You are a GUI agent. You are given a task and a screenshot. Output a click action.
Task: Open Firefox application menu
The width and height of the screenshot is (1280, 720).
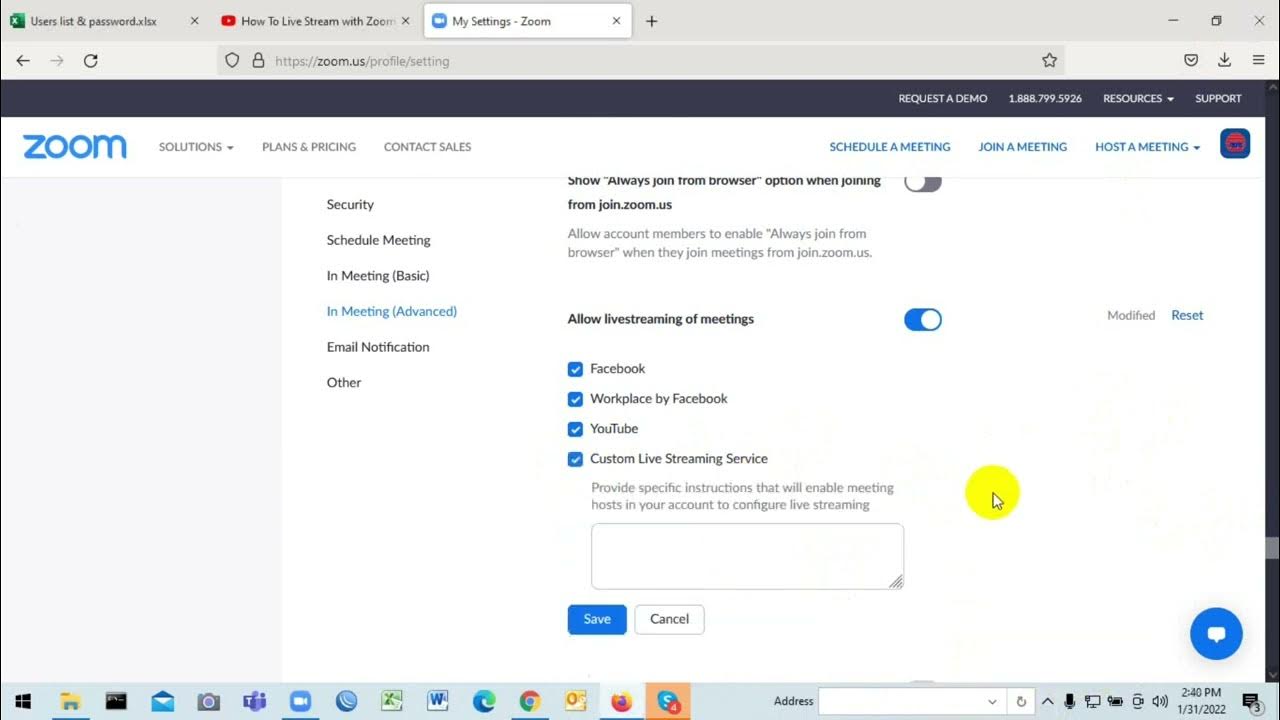[1258, 60]
